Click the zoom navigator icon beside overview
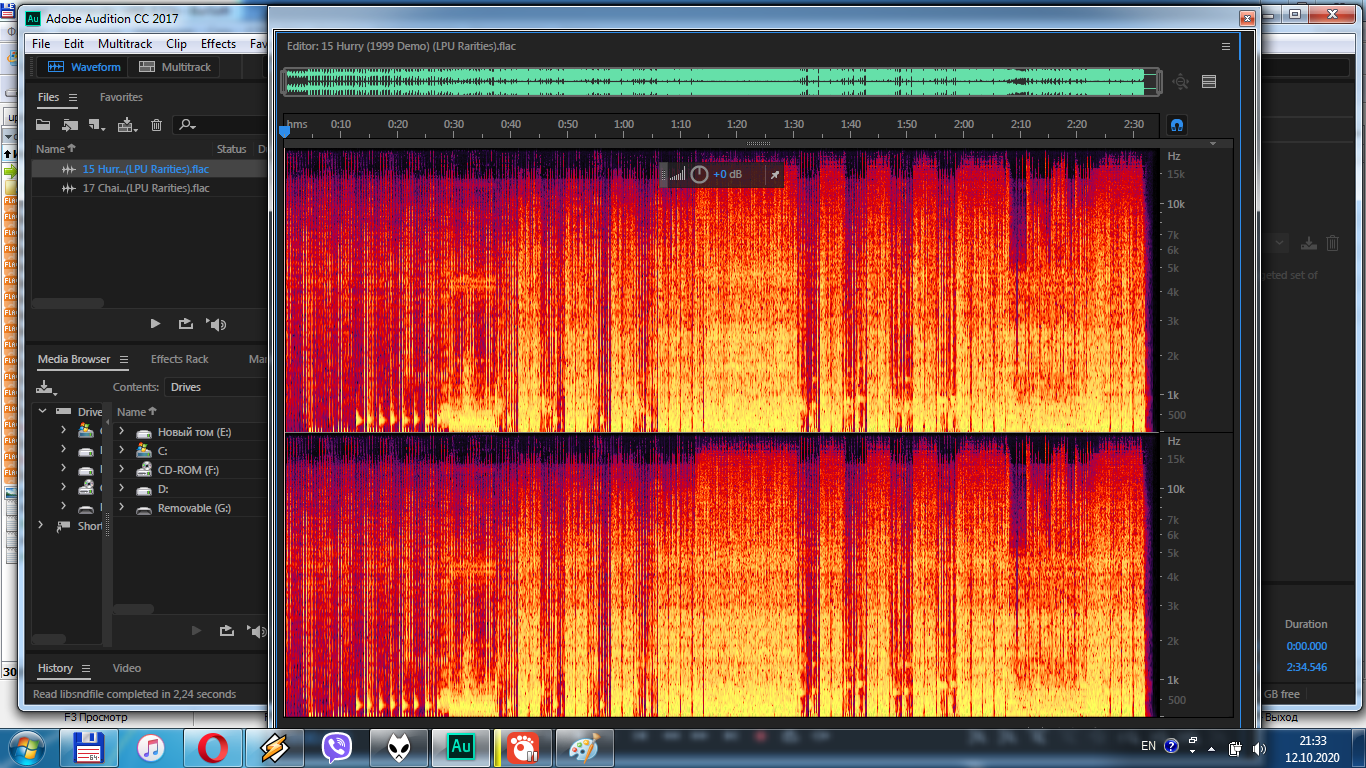1366x768 pixels. 1180,82
